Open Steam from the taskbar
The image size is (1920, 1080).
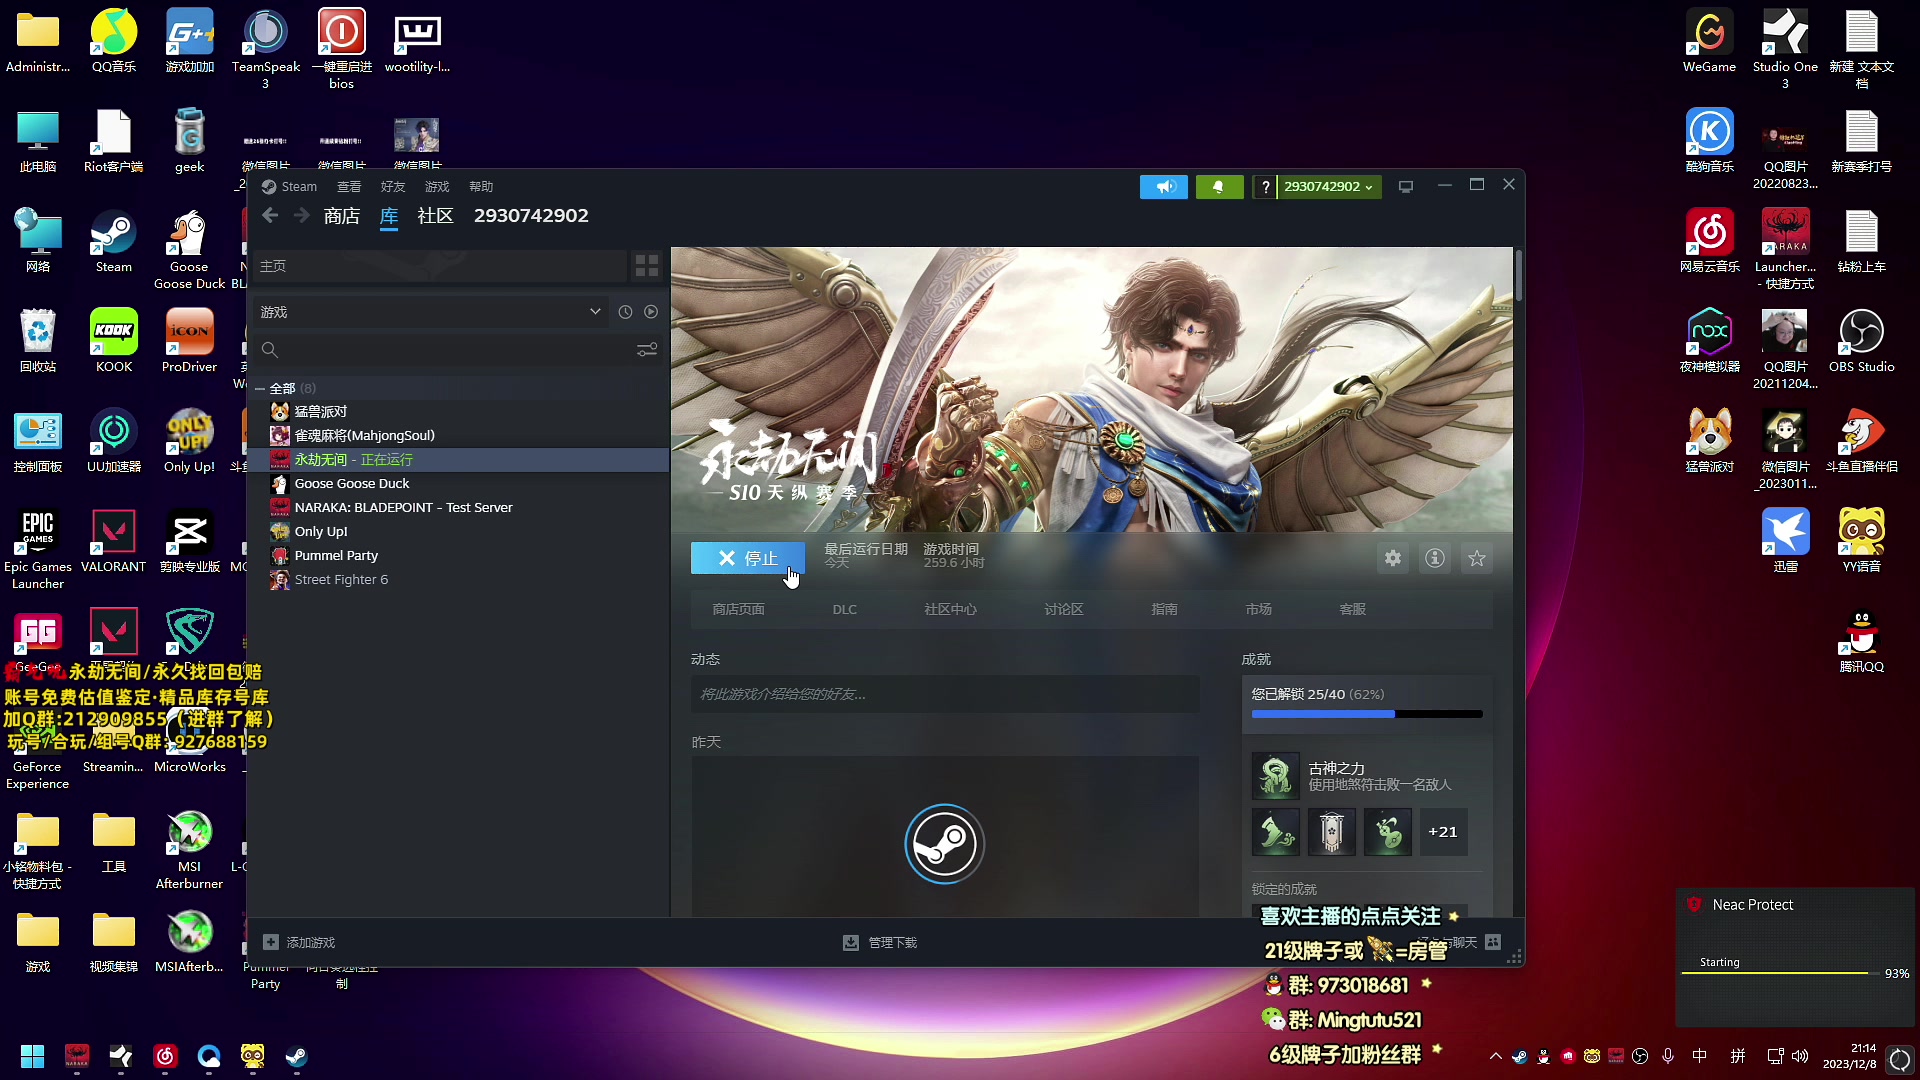(297, 1056)
